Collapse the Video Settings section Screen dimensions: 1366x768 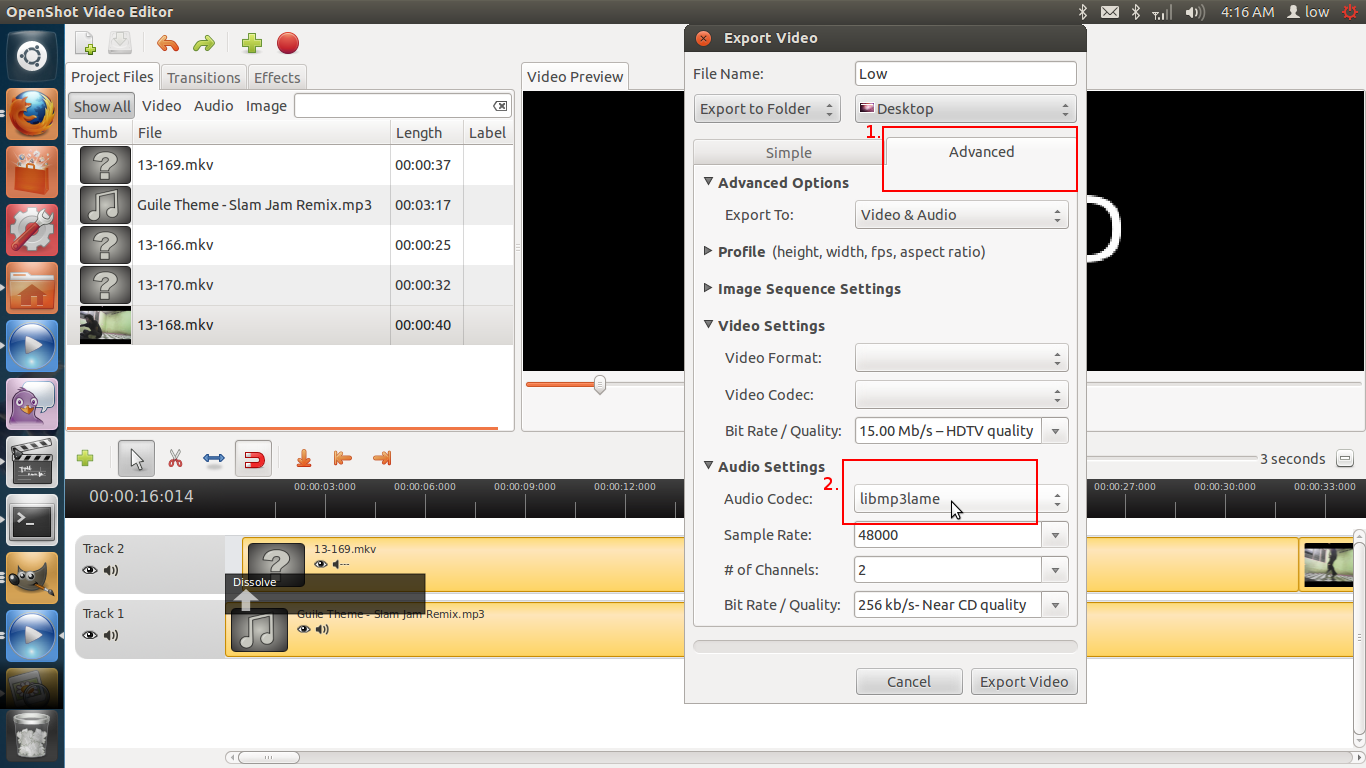pos(709,325)
